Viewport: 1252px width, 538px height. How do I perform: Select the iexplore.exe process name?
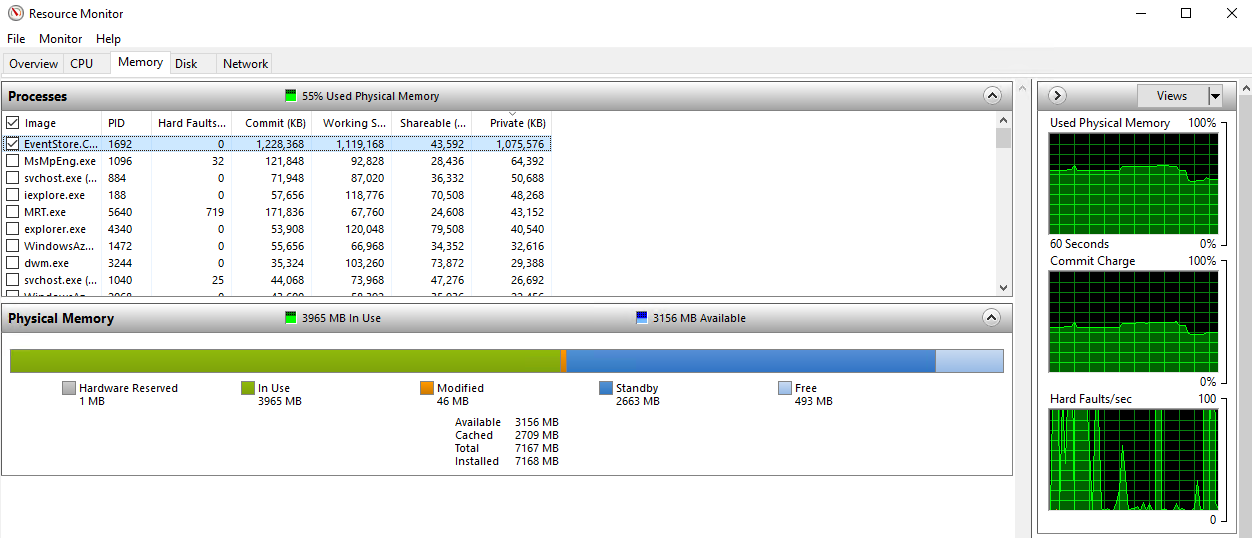point(54,195)
